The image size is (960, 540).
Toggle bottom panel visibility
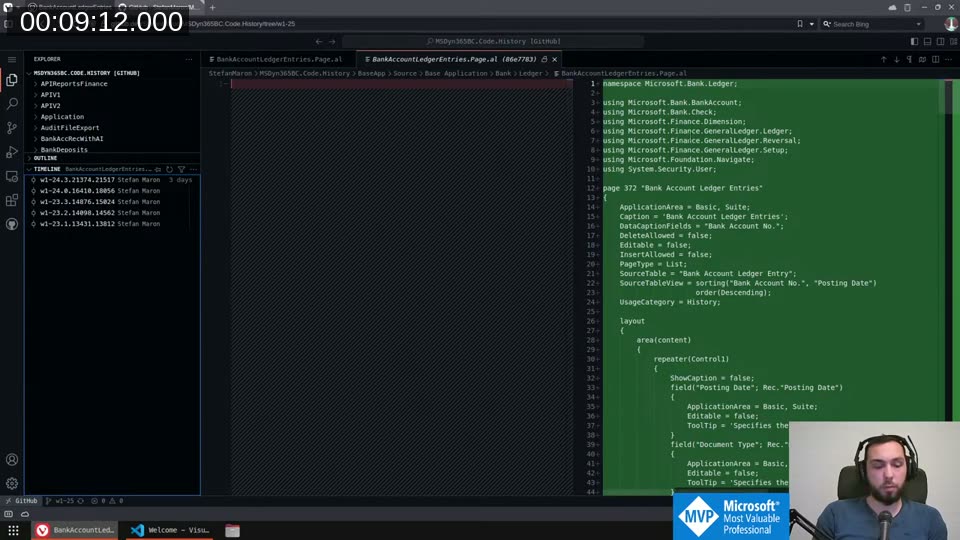pos(928,41)
